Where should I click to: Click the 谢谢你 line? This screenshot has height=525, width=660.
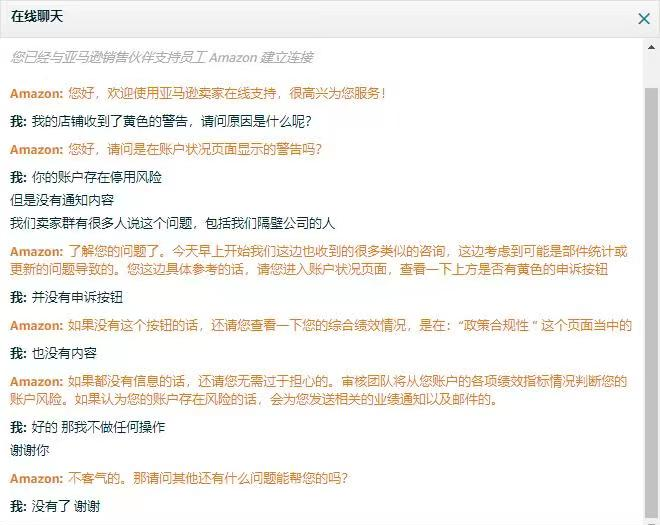pos(29,450)
